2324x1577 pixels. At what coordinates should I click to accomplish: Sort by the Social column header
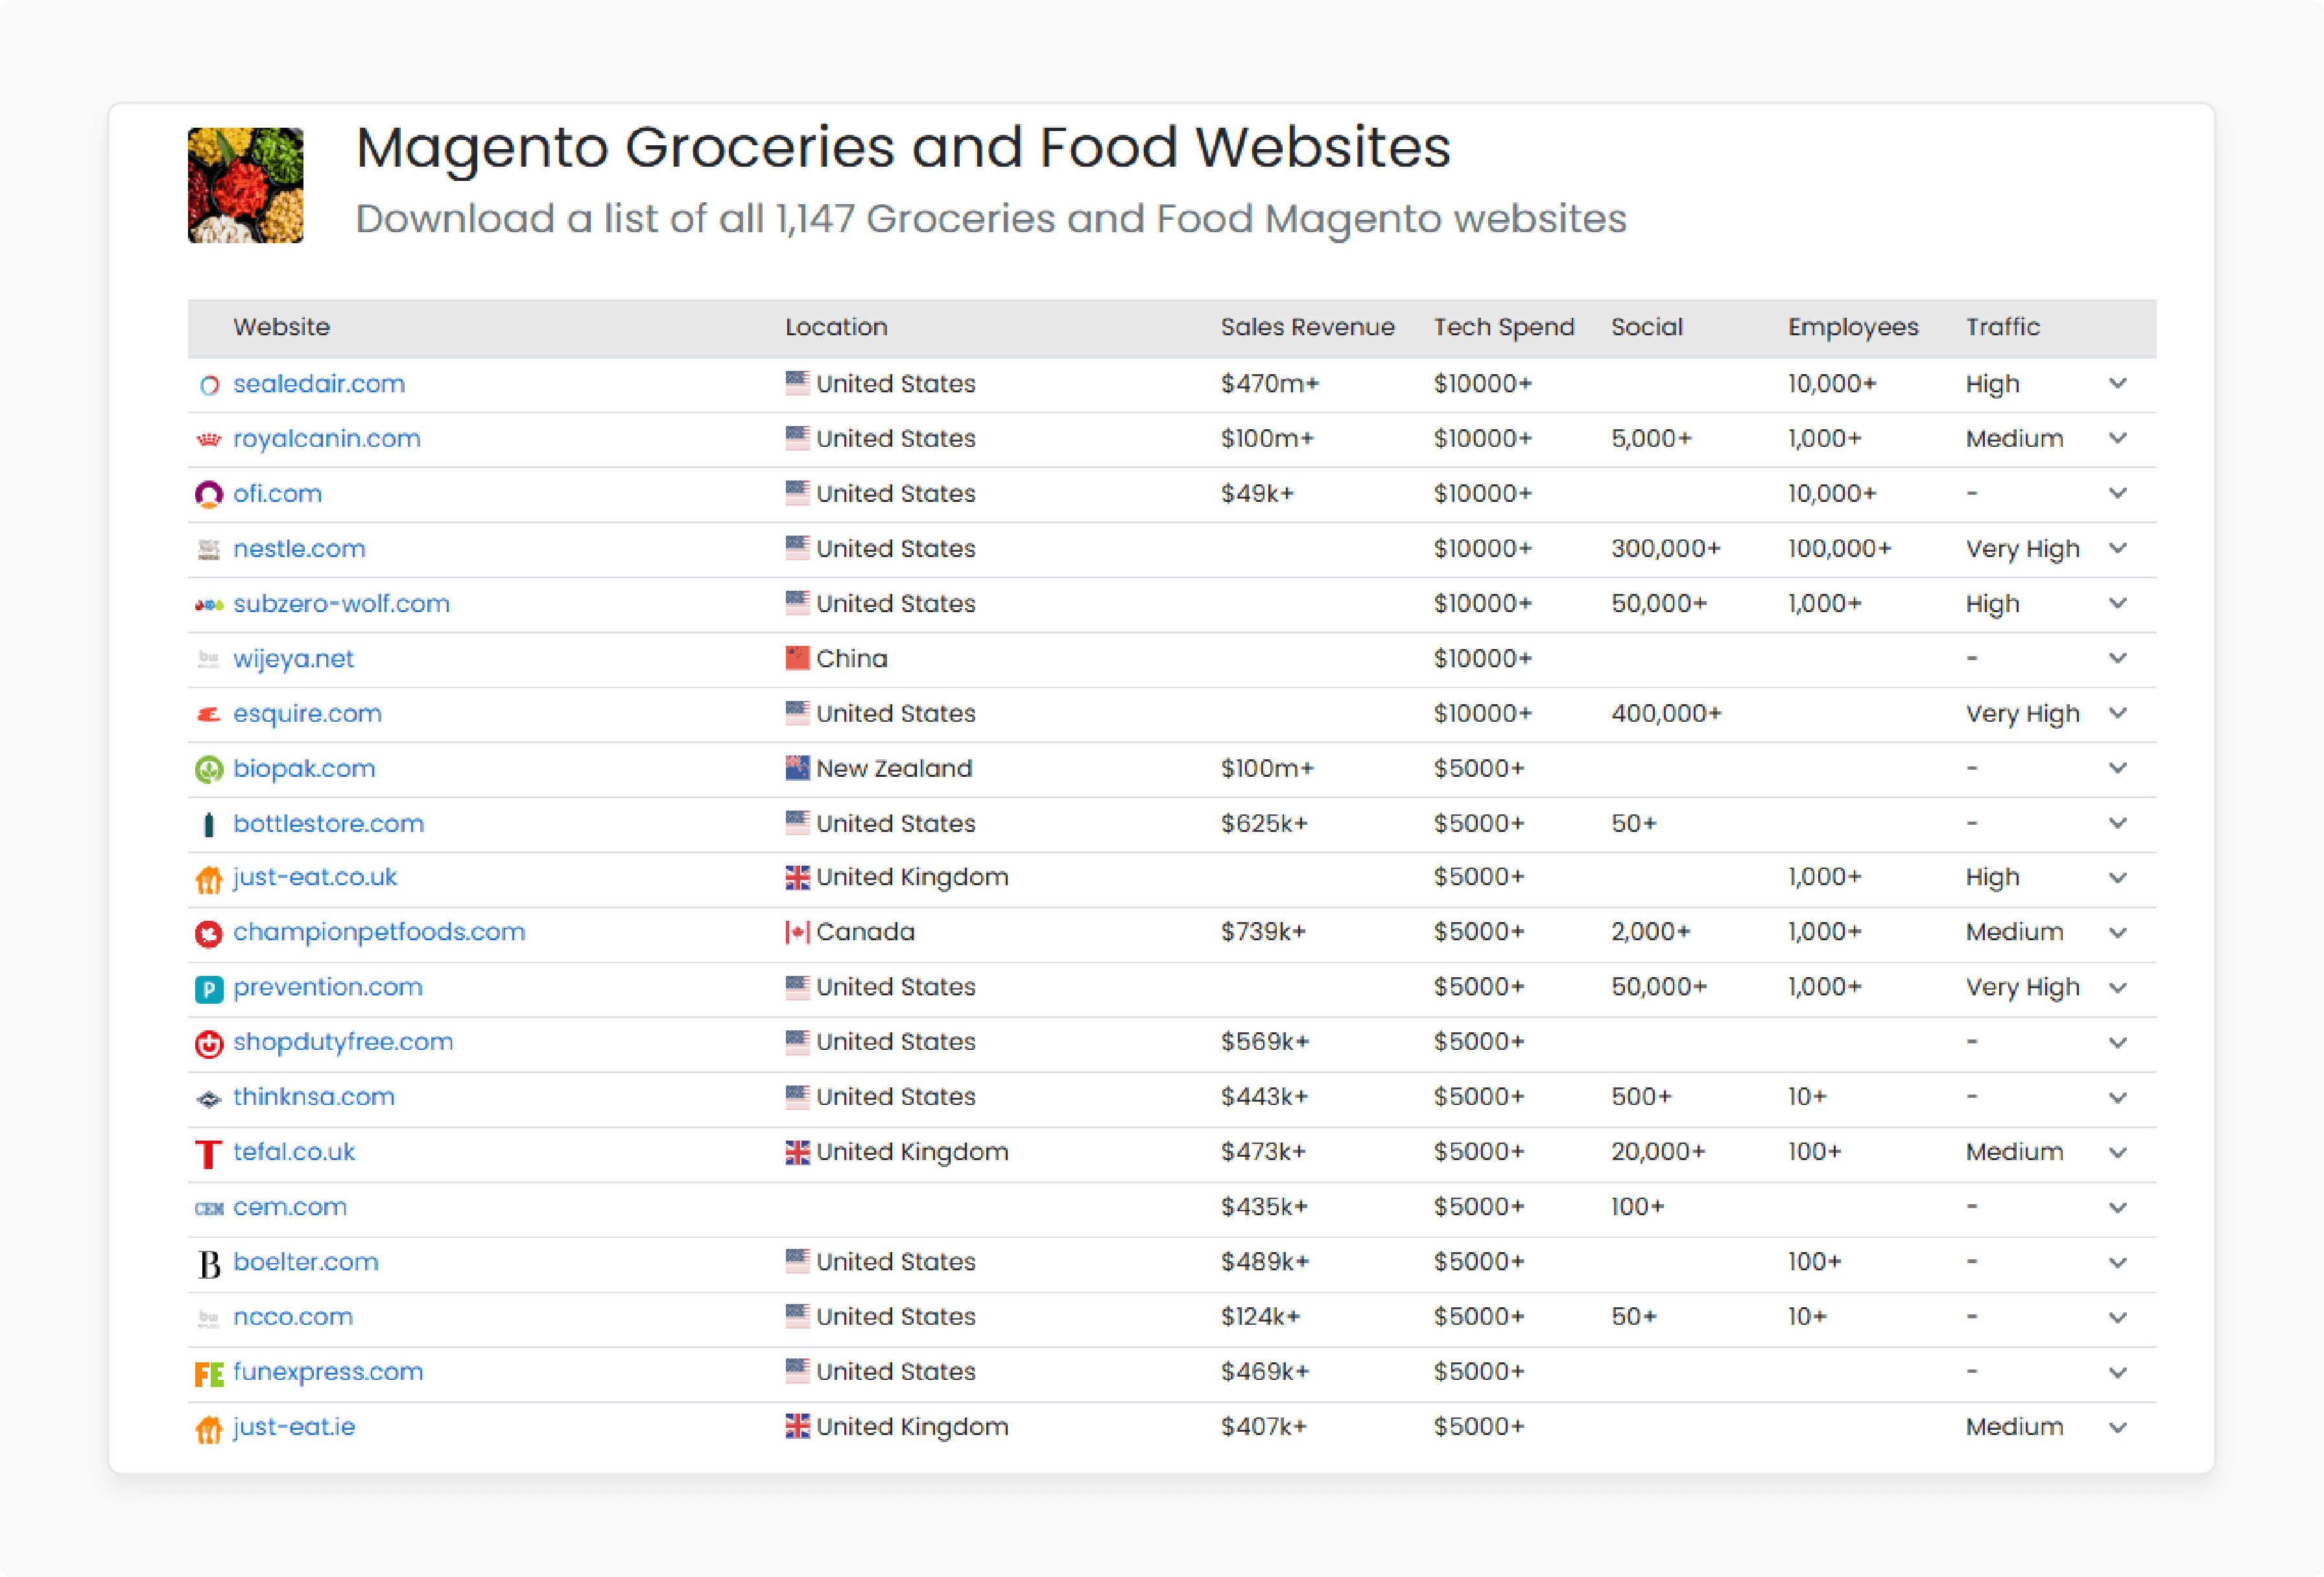[x=1647, y=327]
